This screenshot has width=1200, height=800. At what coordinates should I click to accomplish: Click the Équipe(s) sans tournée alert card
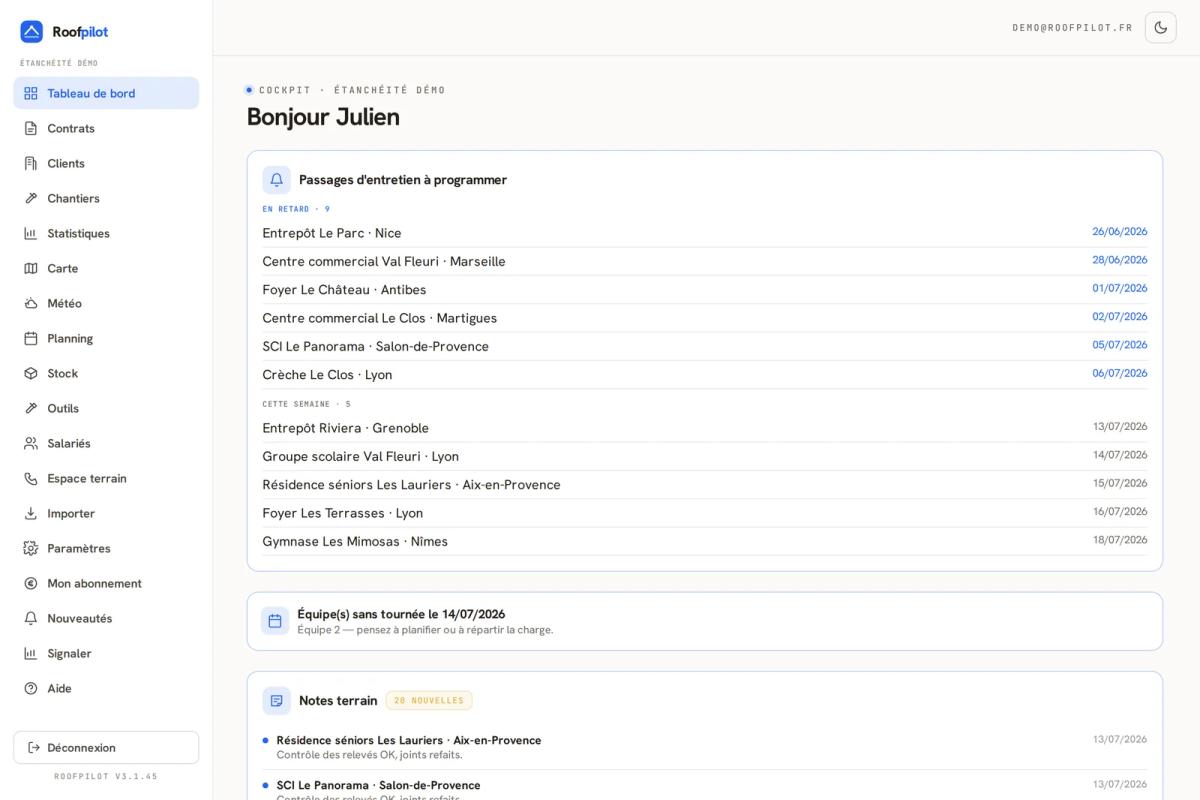coord(705,621)
